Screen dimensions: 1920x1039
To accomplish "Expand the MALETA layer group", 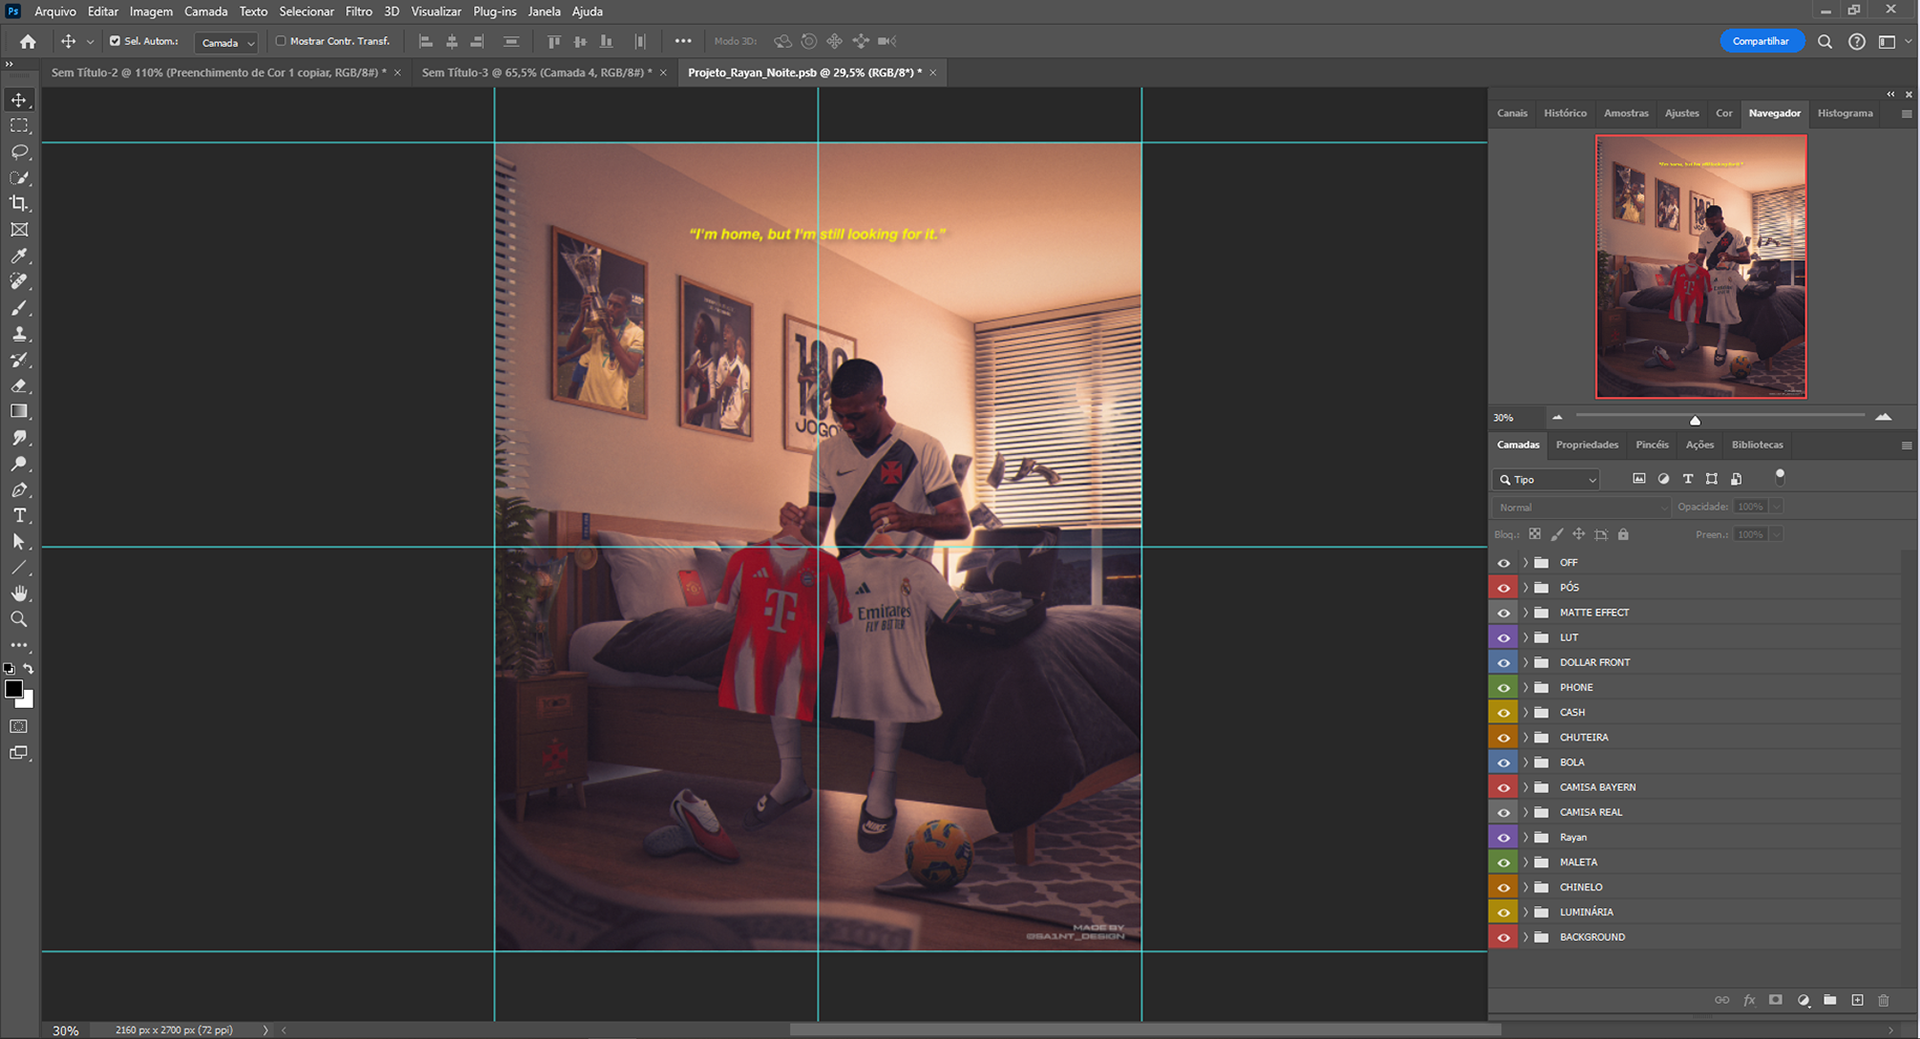I will pos(1525,862).
